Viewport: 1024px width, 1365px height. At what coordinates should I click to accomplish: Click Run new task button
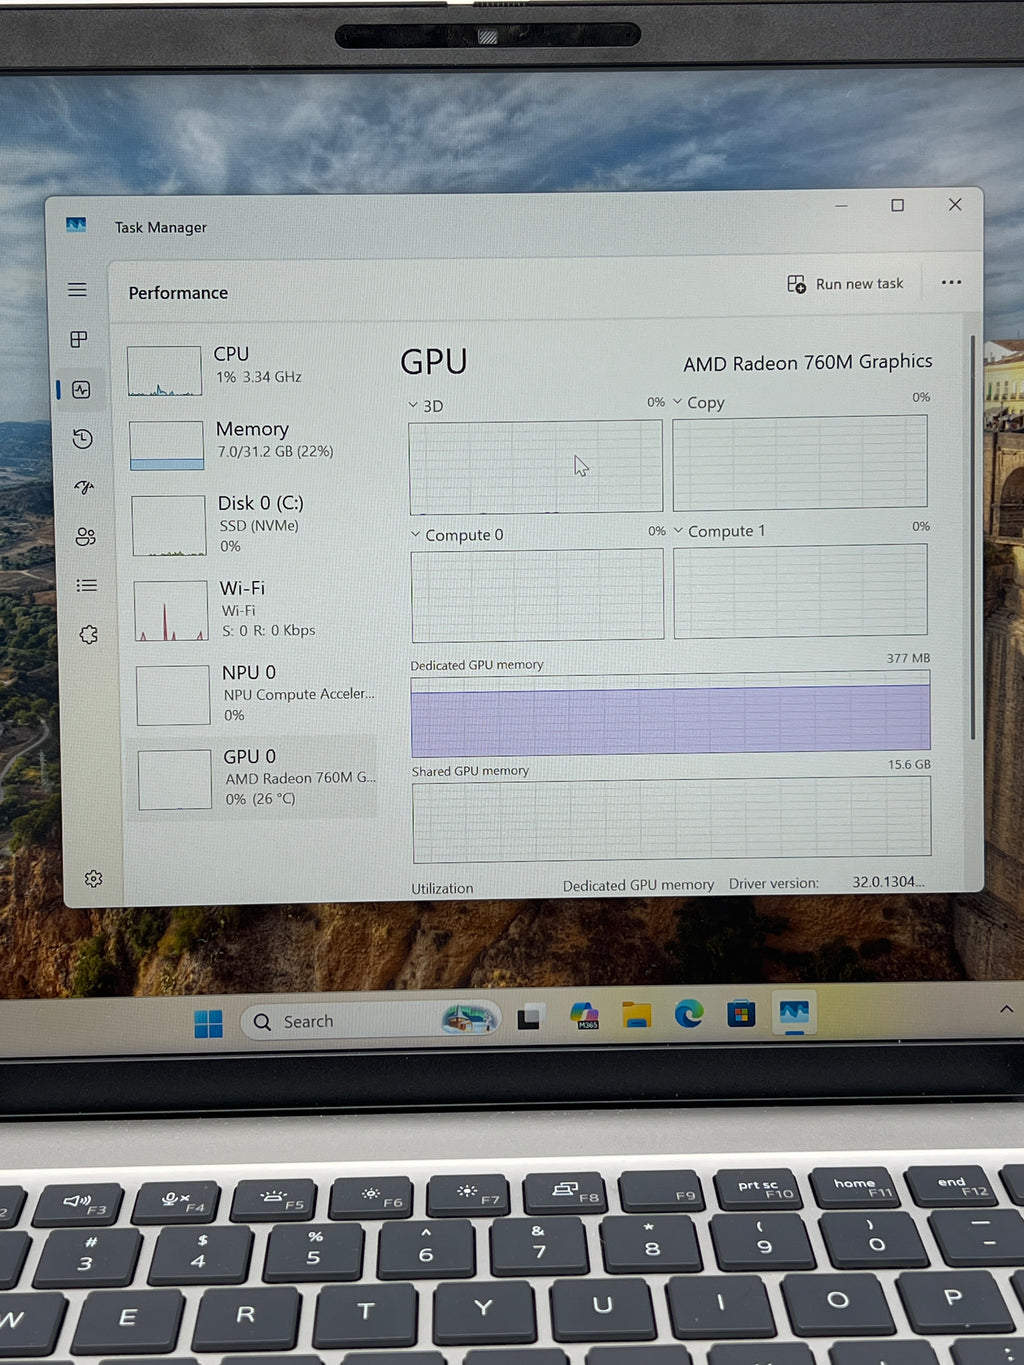pyautogui.click(x=845, y=284)
